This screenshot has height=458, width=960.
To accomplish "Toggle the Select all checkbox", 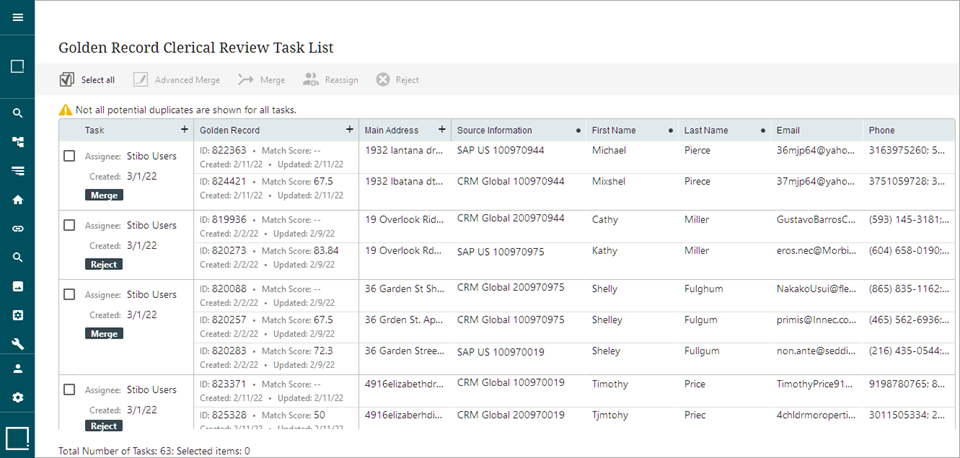I will (67, 80).
